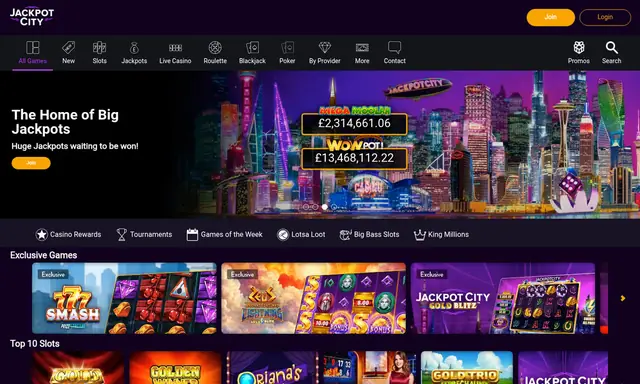Open the live dealer woman thumbnail

[369, 368]
